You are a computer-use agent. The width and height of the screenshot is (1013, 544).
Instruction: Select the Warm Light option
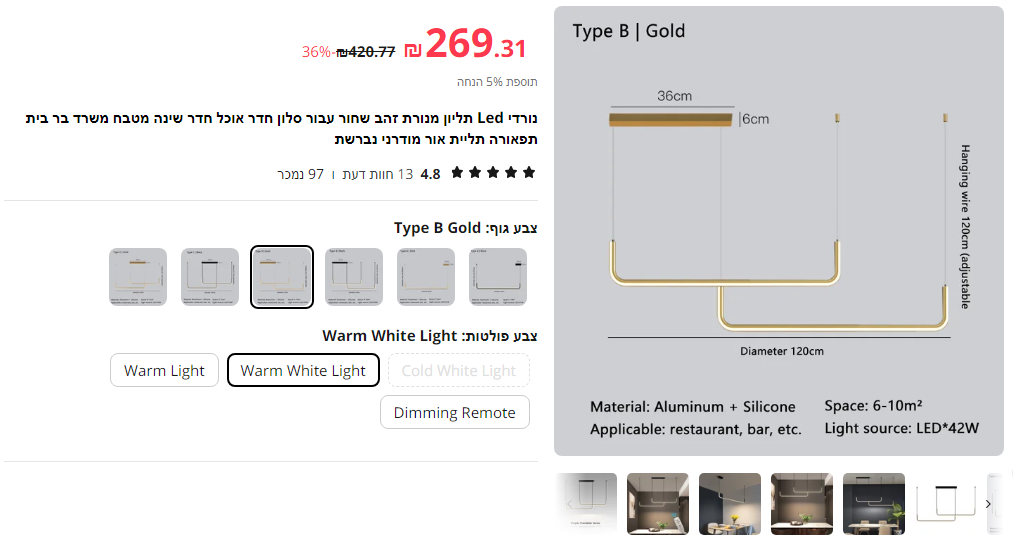pyautogui.click(x=164, y=370)
